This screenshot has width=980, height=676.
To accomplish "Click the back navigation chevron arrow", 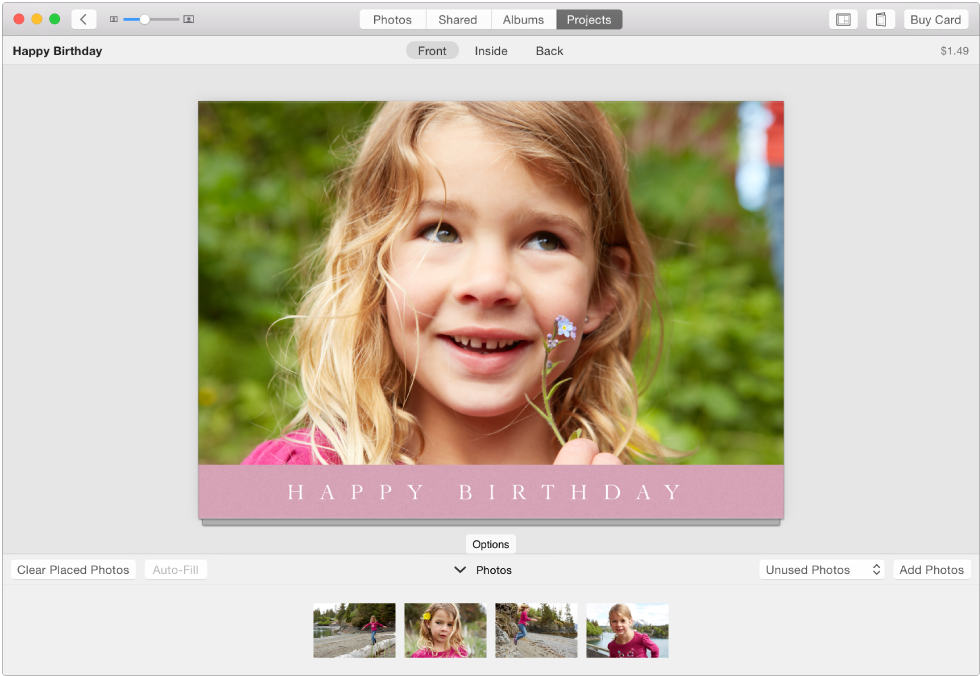I will tap(83, 19).
